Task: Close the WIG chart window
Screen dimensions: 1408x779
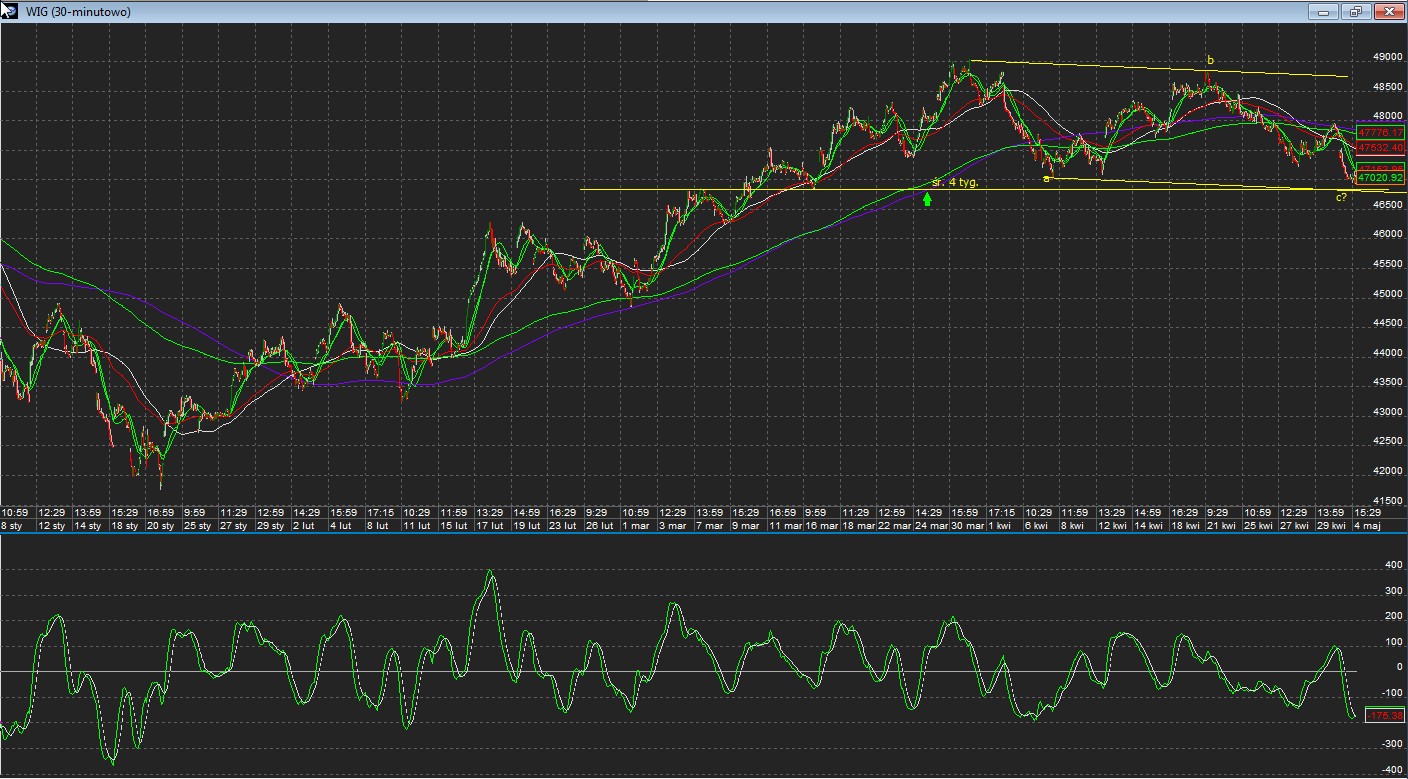Action: coord(1389,12)
